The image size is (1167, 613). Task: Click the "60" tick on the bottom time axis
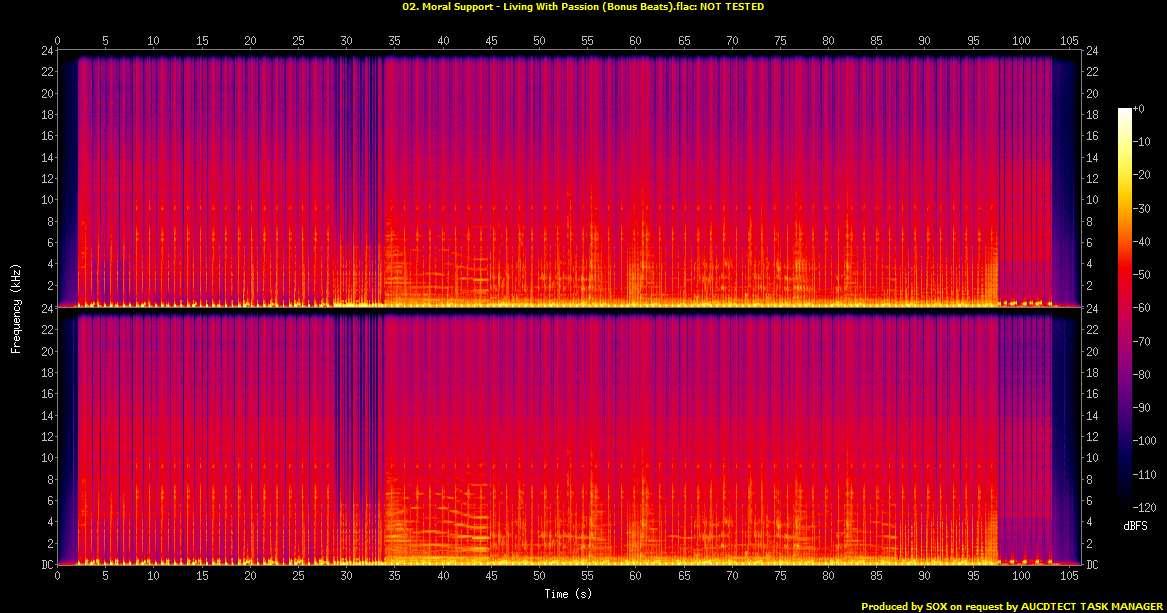(x=635, y=576)
